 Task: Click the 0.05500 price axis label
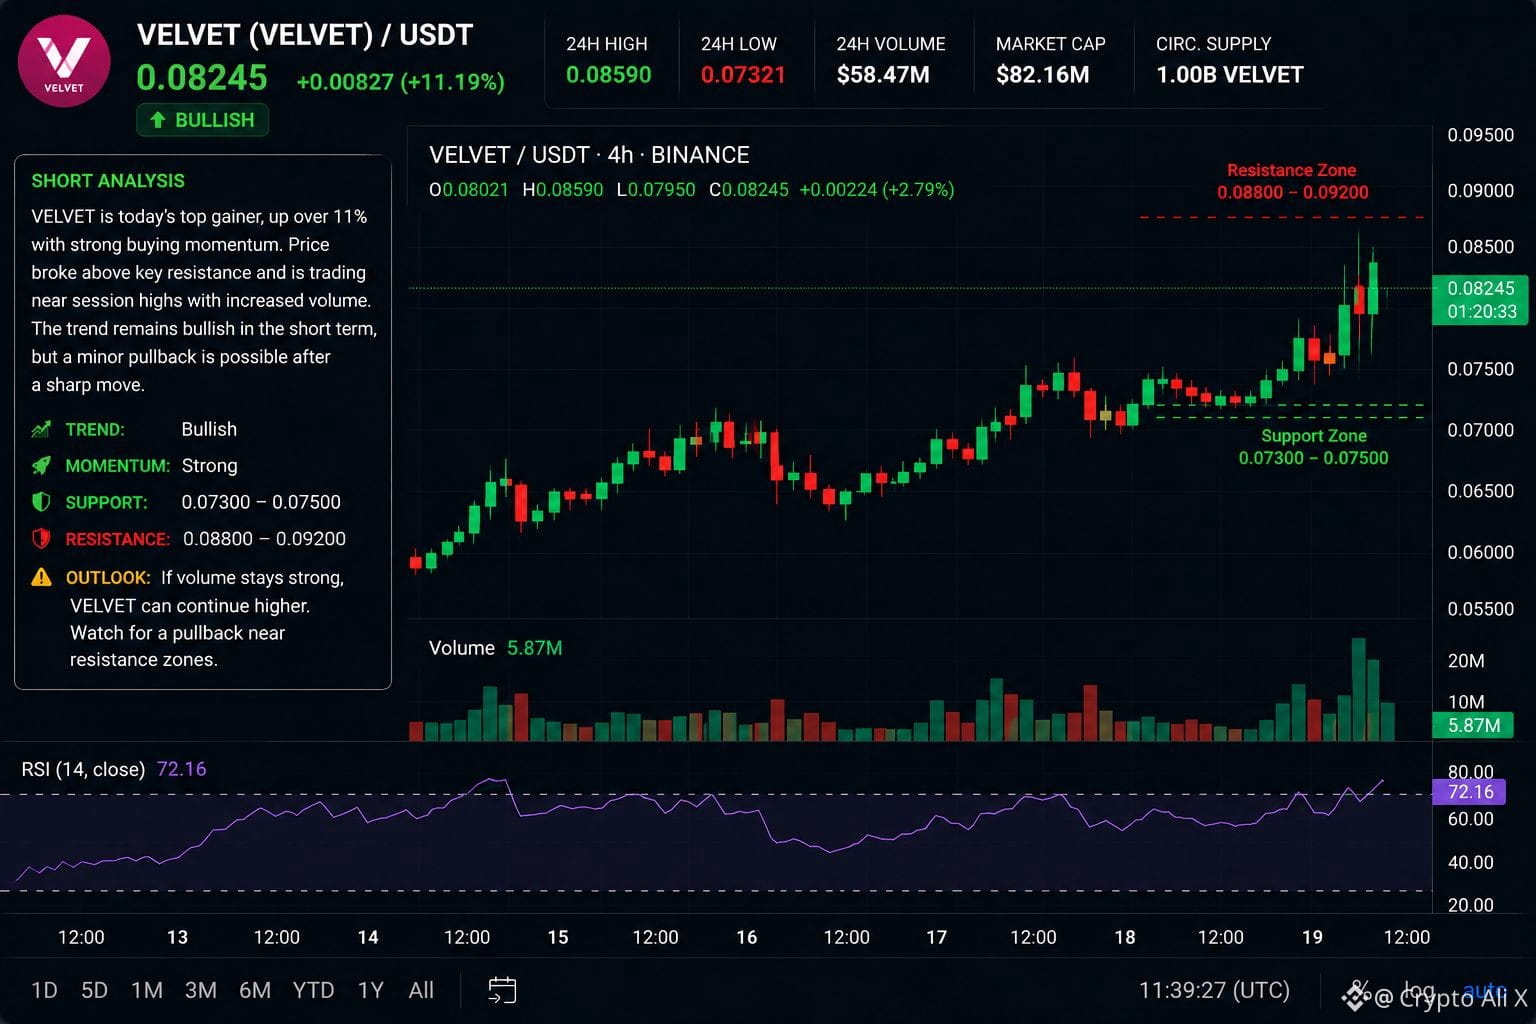[1480, 609]
